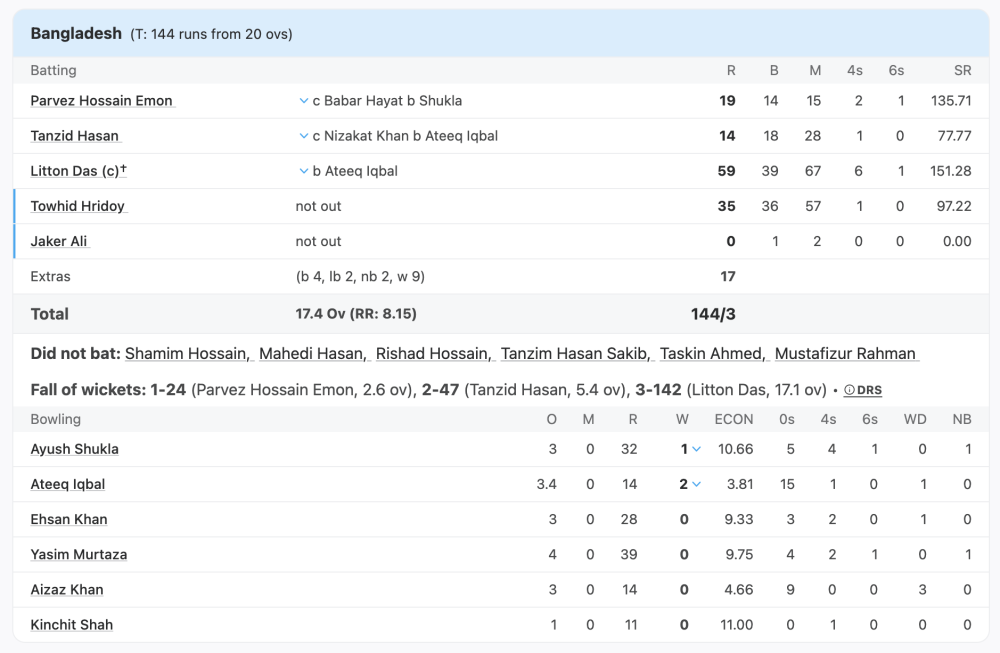Open bowler Ehsan Khan profile
Viewport: 1000px width, 653px height.
coord(68,519)
